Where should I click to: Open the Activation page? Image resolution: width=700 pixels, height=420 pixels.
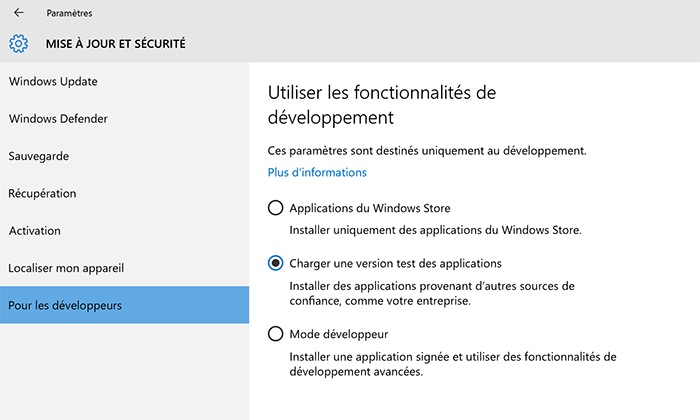coord(35,230)
